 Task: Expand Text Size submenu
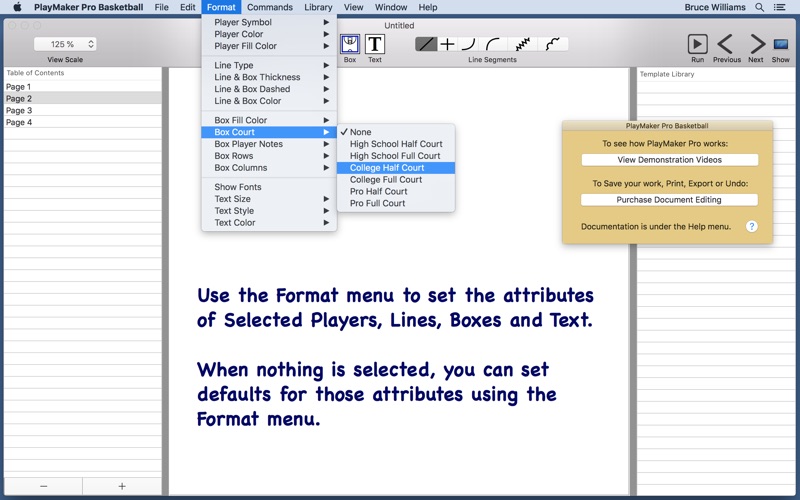[x=269, y=199]
